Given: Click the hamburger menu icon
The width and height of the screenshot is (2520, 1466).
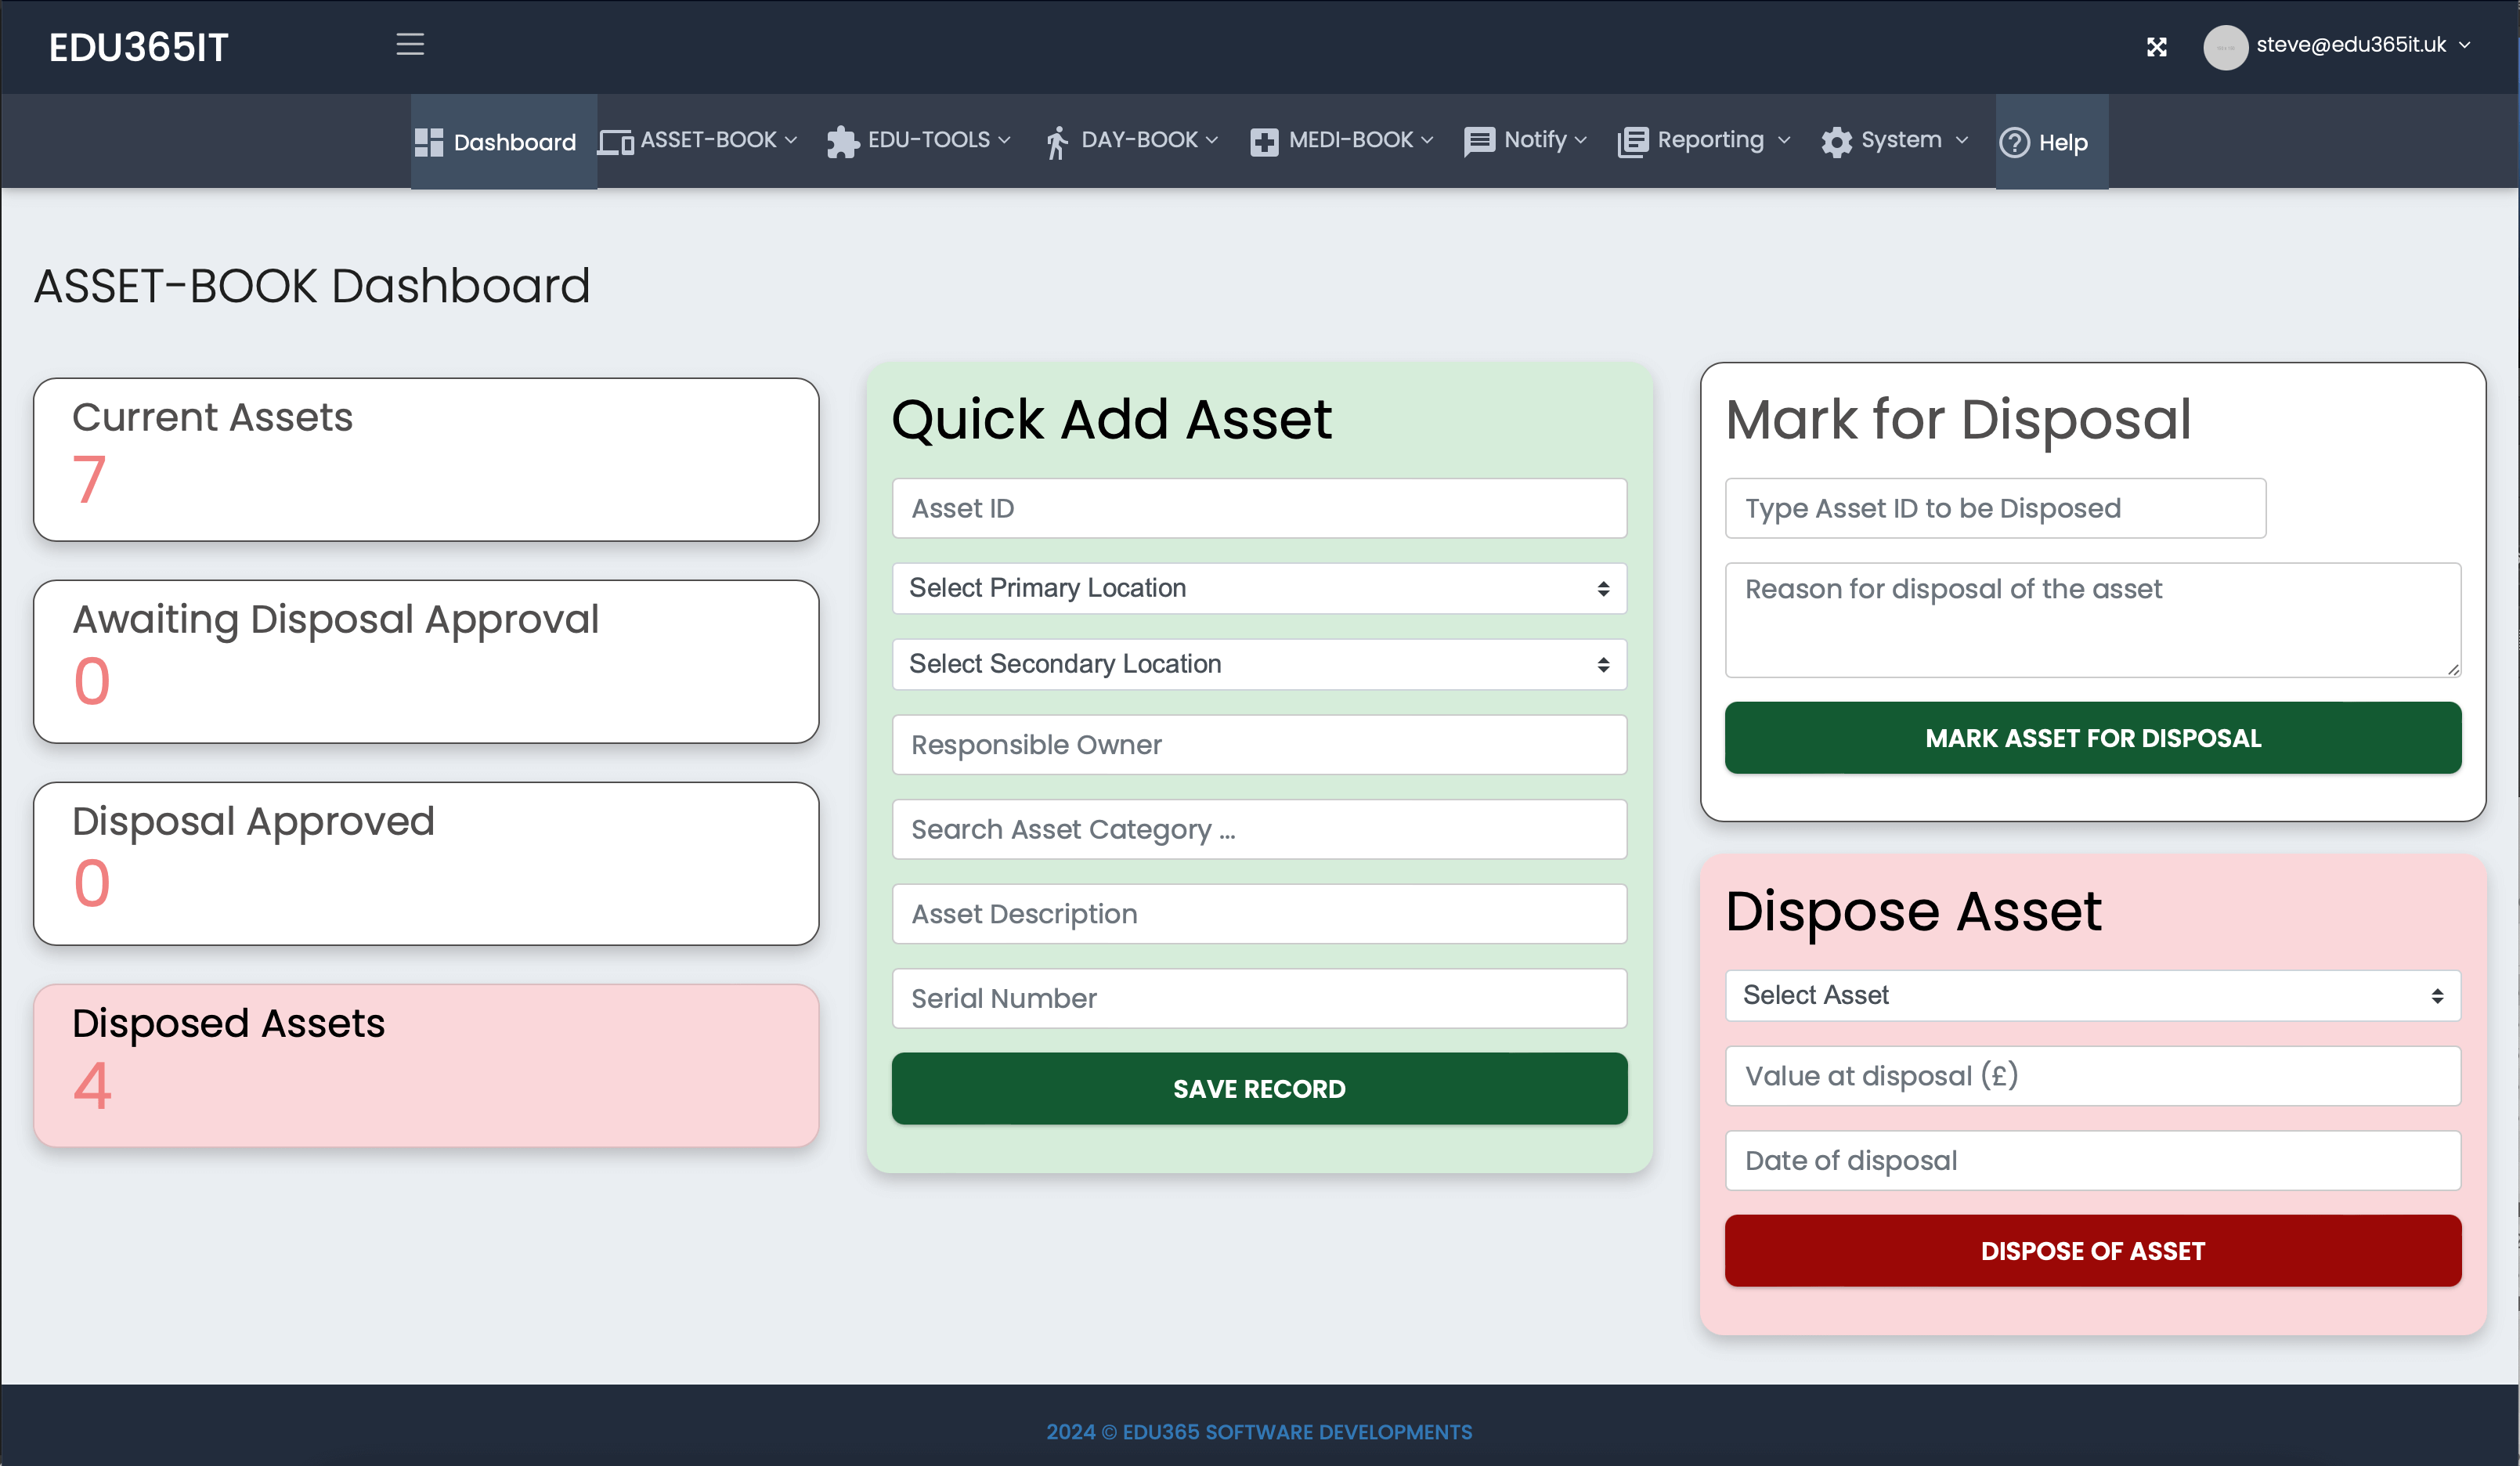Looking at the screenshot, I should point(410,45).
